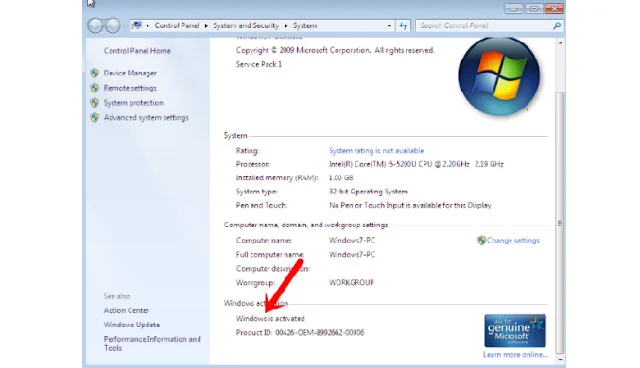Click the shield icon next to Device Manager
Screen dimensions: 640x368
(94, 73)
